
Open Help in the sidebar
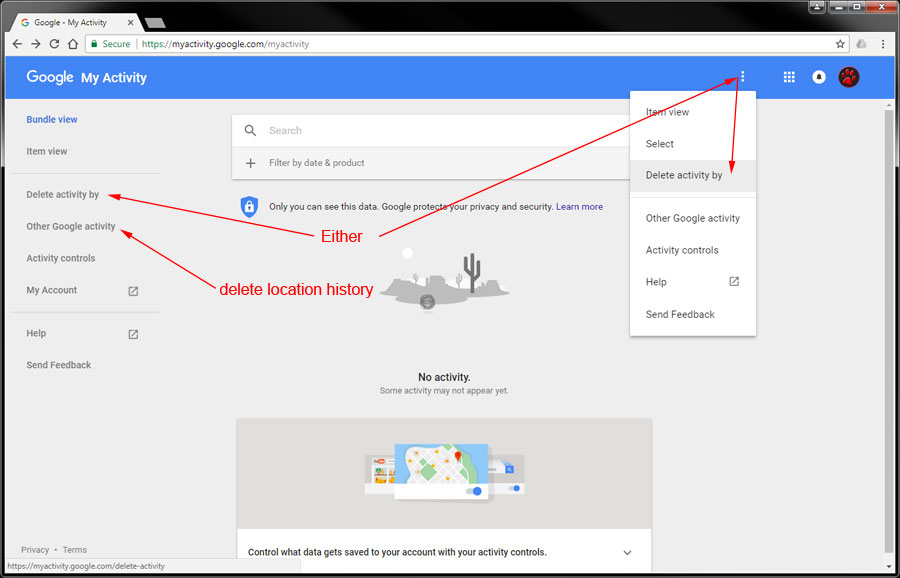coord(36,333)
